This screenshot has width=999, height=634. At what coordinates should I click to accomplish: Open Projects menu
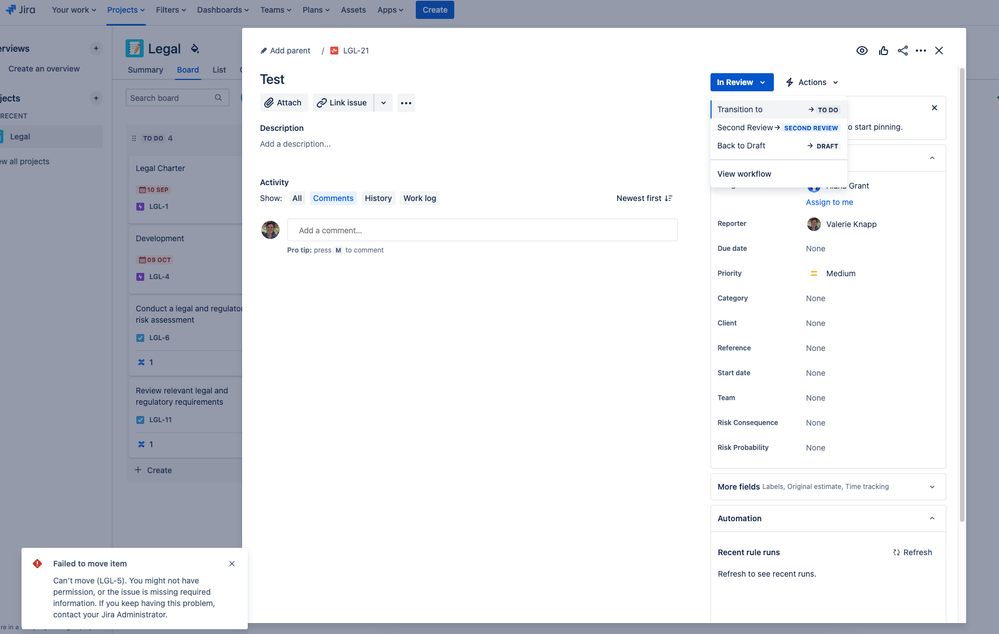coord(126,10)
